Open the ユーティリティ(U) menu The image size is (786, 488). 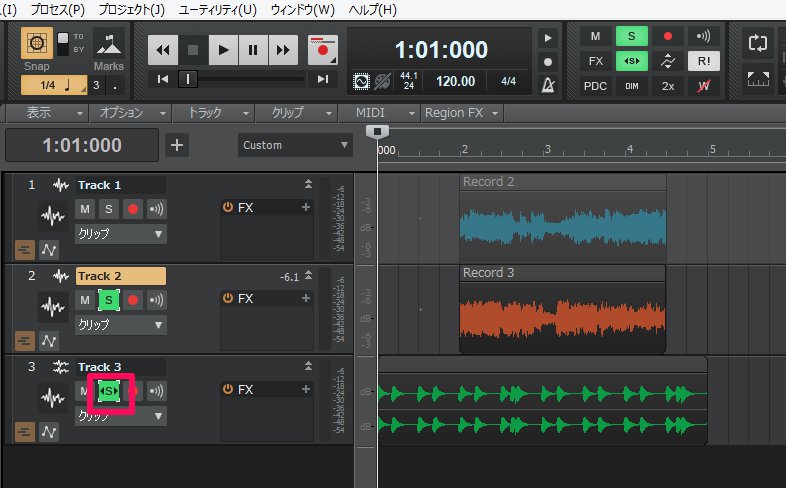218,10
